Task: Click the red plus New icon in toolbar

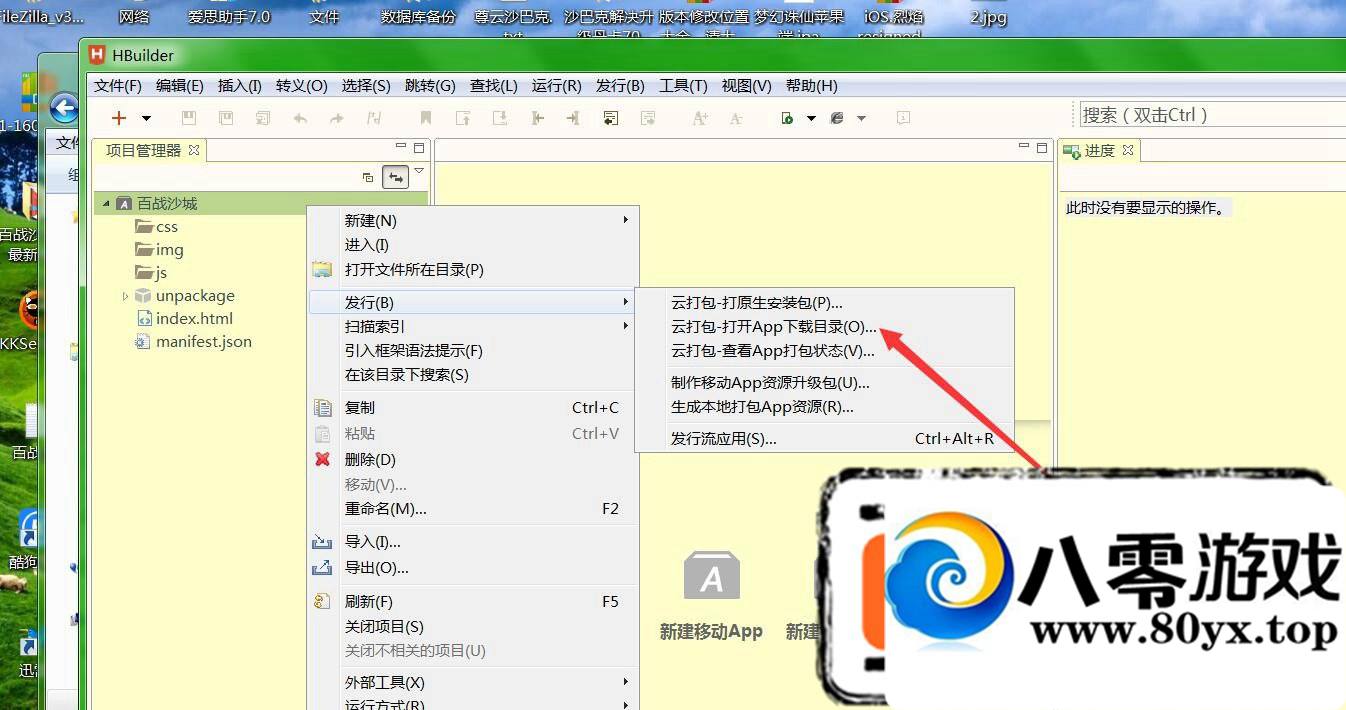Action: [x=119, y=118]
